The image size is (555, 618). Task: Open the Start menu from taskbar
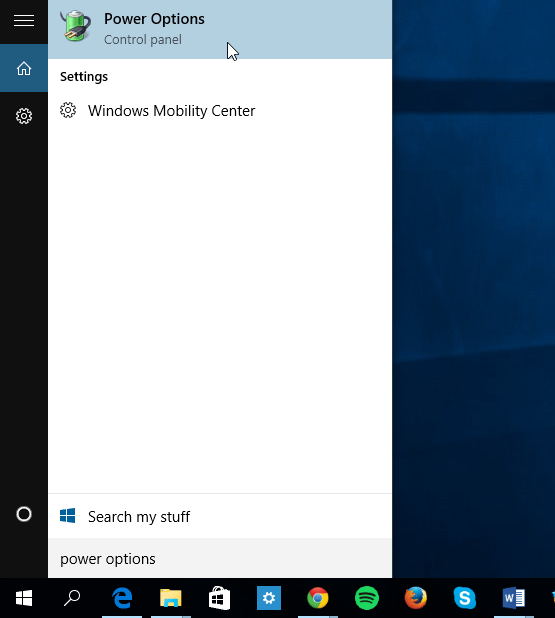24,598
